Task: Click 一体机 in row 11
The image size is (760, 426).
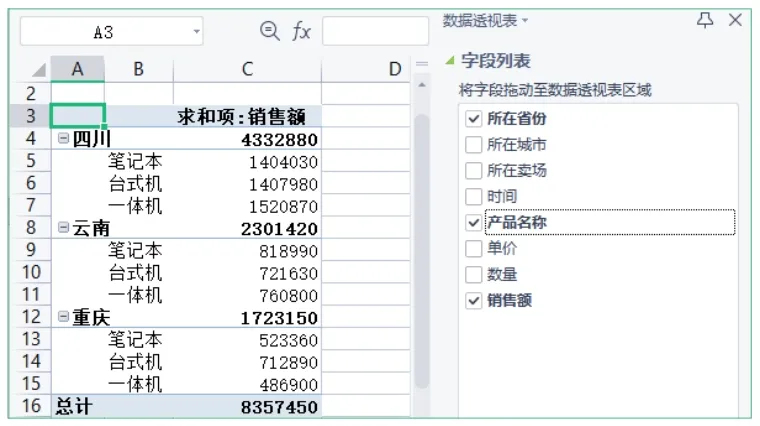Action: 135,295
